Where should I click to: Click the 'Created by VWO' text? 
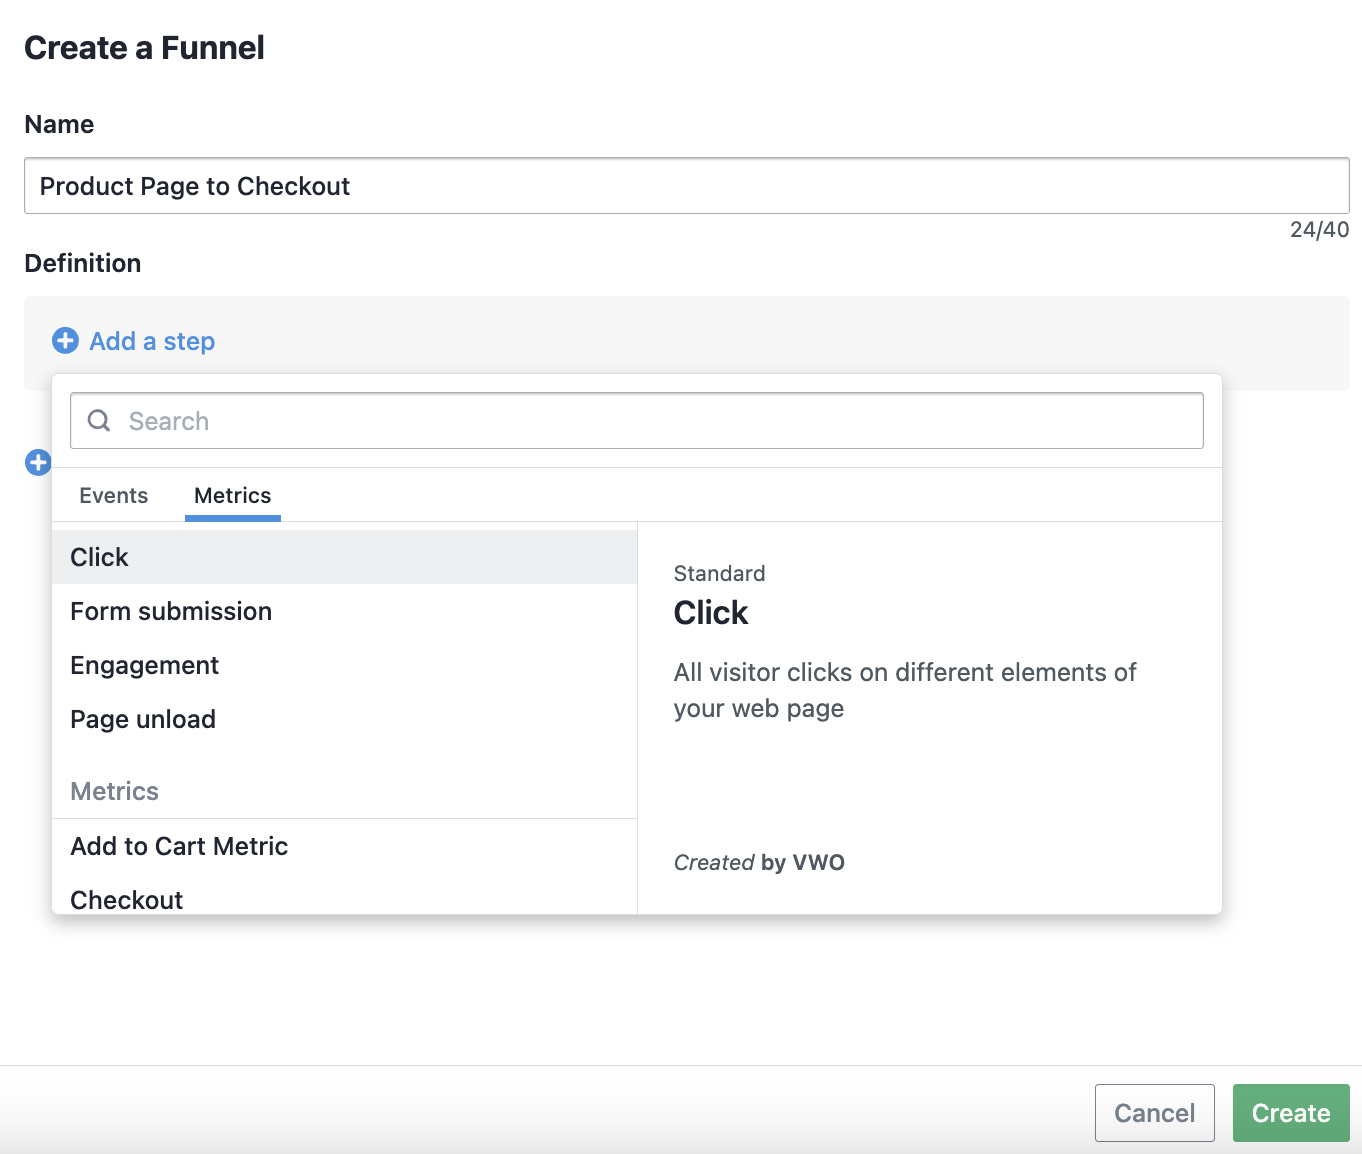[759, 862]
